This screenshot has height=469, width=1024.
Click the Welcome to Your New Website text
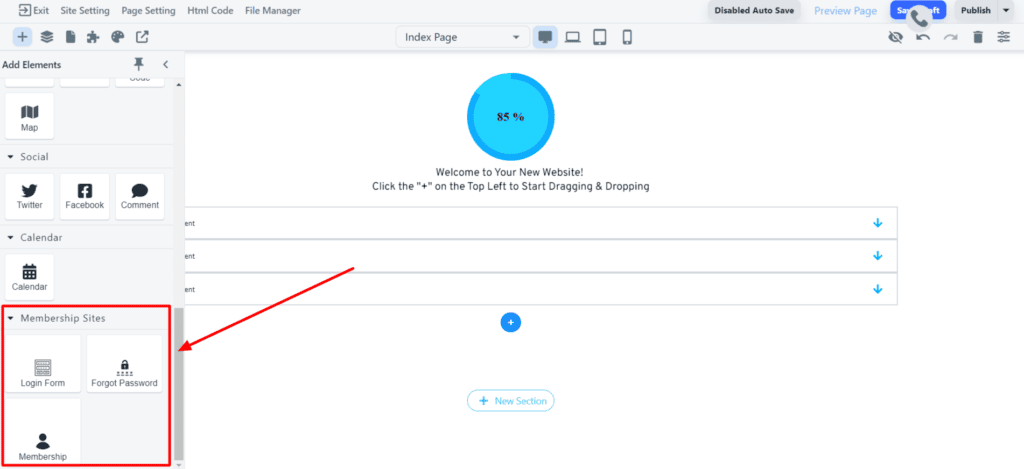[x=510, y=172]
